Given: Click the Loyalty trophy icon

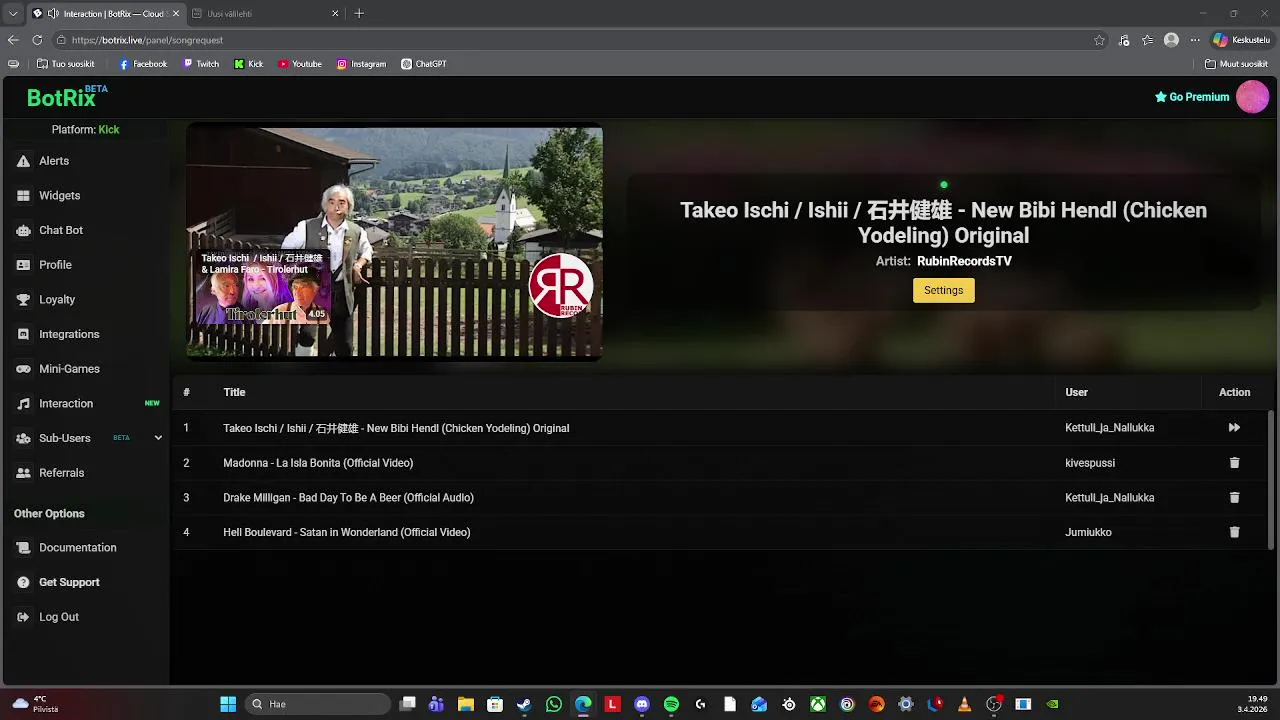Looking at the screenshot, I should coord(23,300).
